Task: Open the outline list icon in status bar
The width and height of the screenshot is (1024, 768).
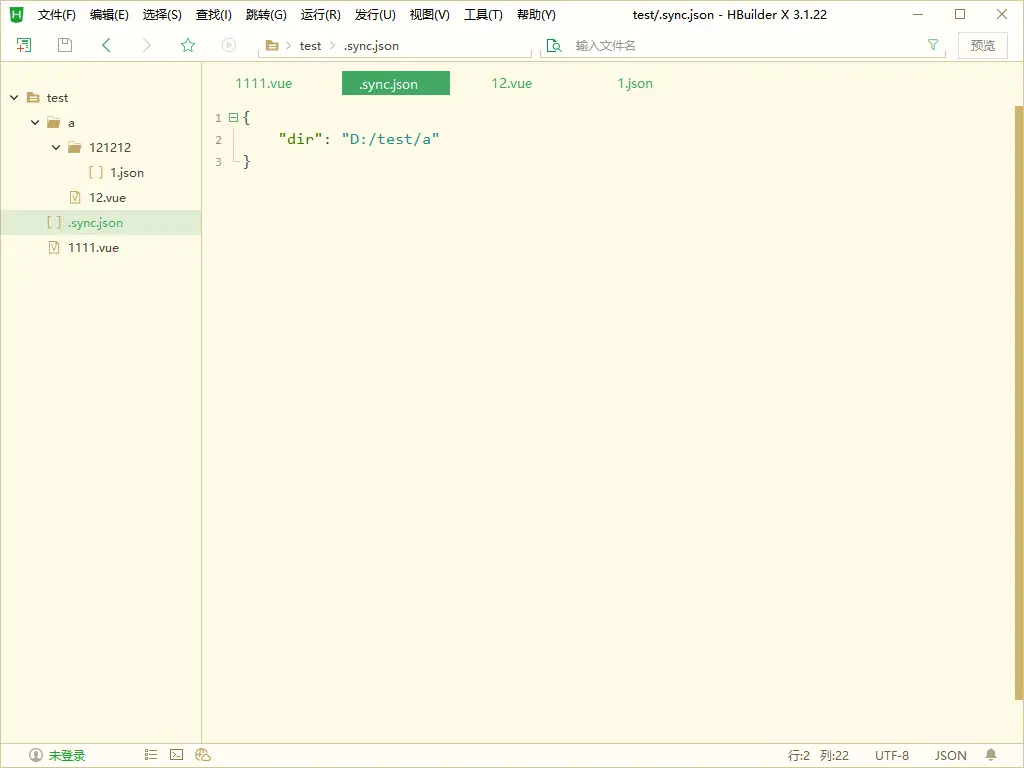Action: click(151, 755)
